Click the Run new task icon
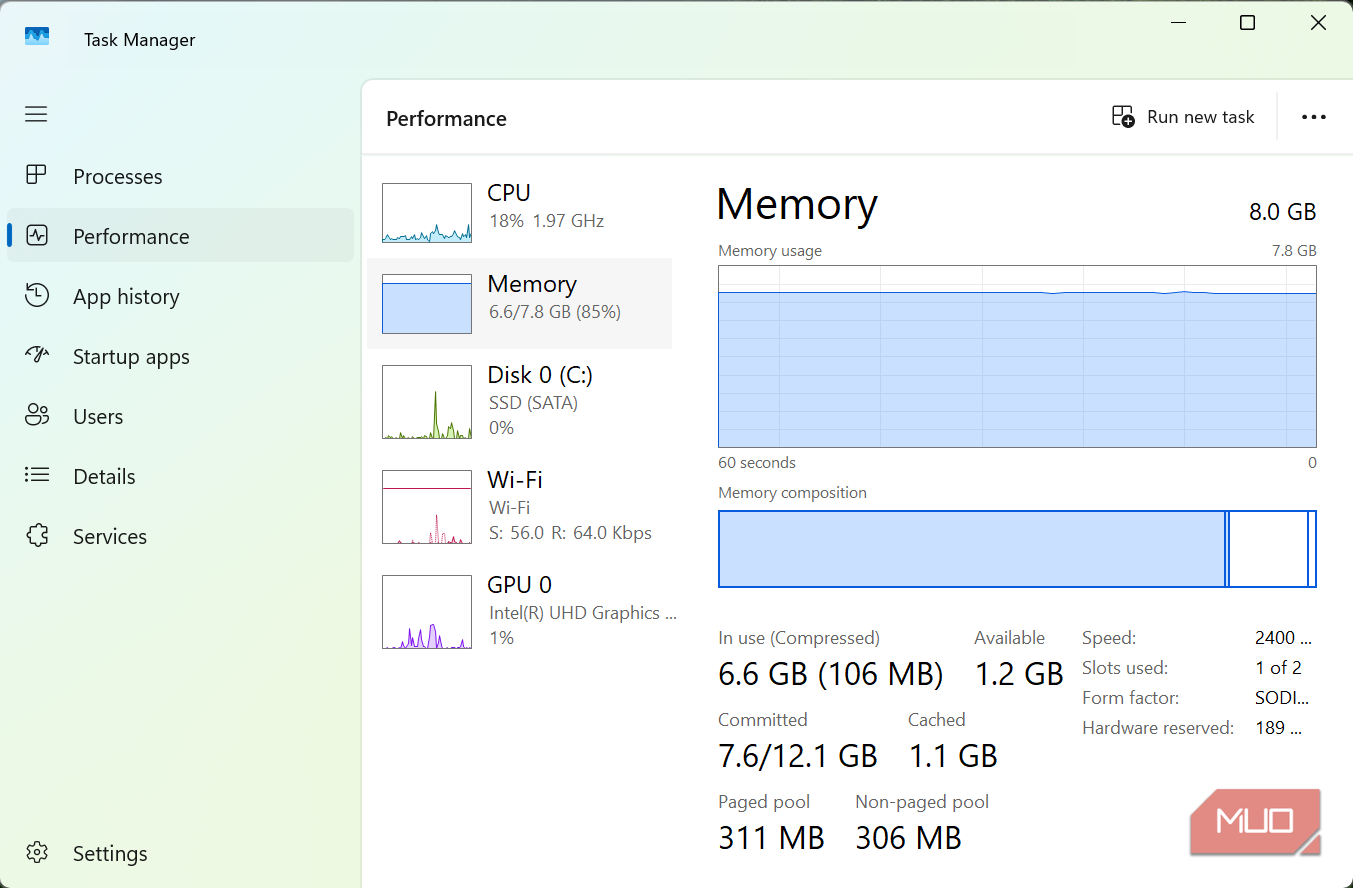Screen dimensions: 1353x888 [x=1123, y=117]
